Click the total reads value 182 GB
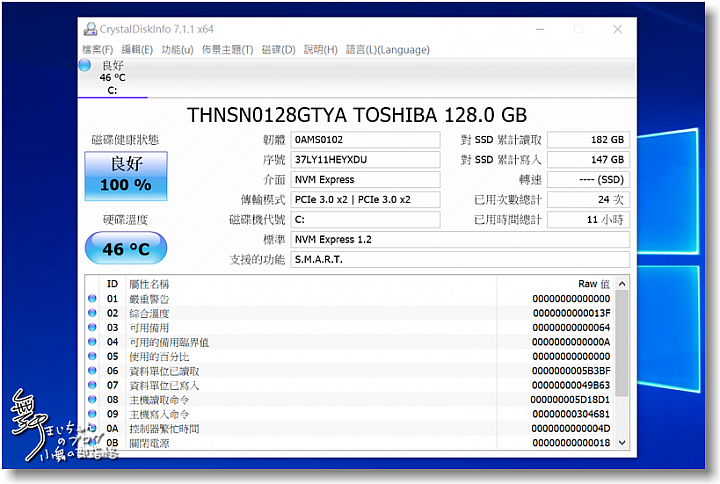This screenshot has height=484, width=720. coord(588,140)
